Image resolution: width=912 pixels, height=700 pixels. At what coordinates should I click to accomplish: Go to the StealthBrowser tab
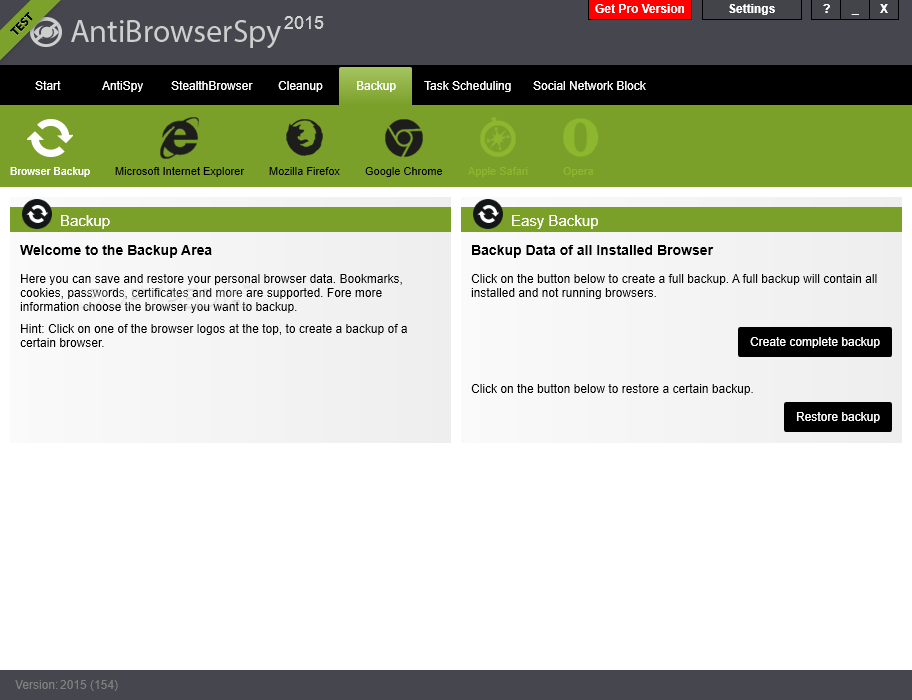pos(212,85)
